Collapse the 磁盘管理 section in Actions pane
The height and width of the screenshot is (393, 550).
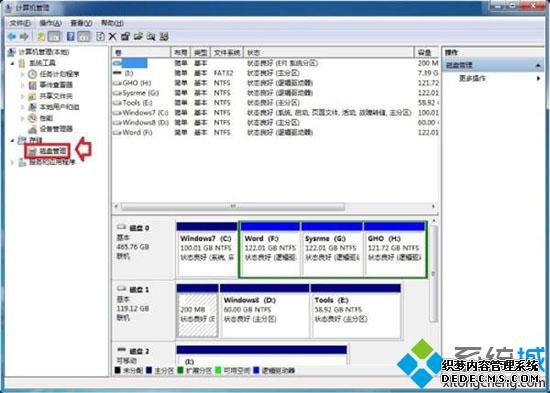[538, 66]
